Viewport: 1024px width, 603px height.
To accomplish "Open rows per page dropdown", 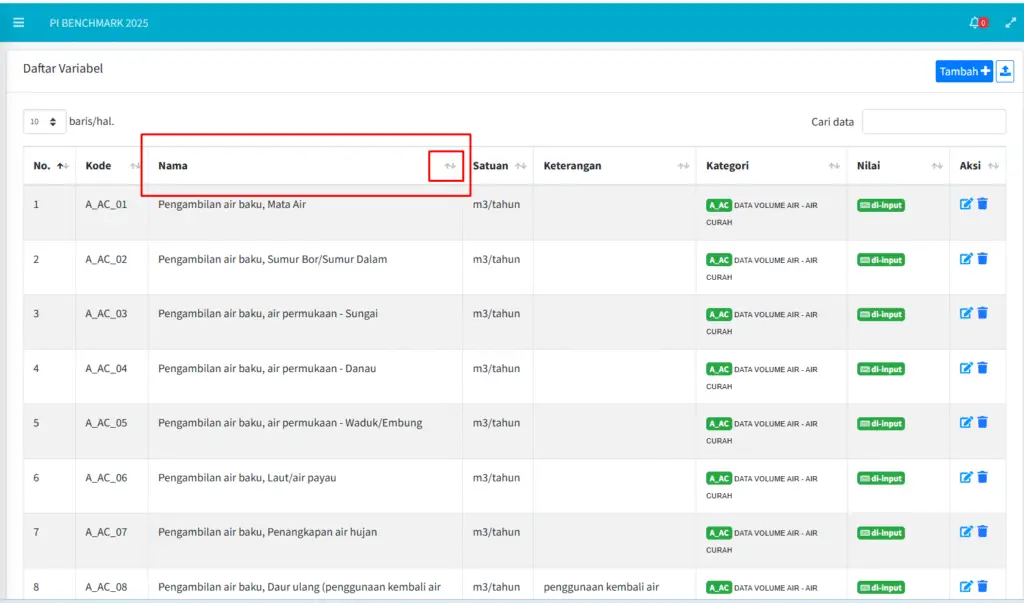I will [x=44, y=122].
